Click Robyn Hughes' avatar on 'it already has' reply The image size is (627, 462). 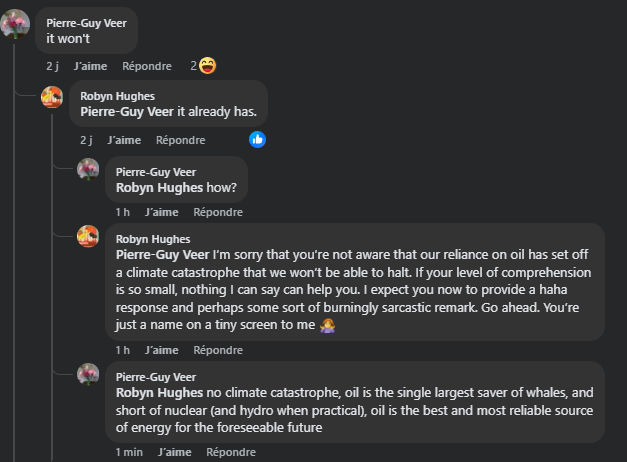click(52, 97)
